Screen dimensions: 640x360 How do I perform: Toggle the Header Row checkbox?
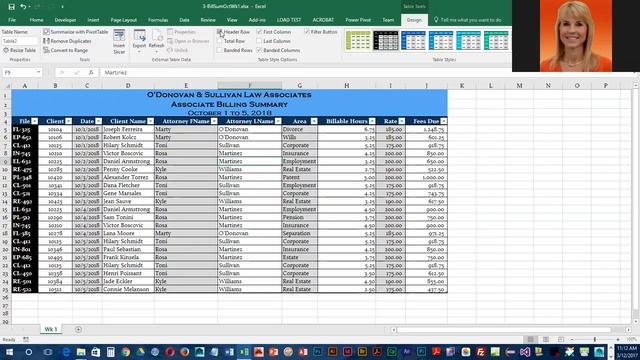click(x=220, y=31)
